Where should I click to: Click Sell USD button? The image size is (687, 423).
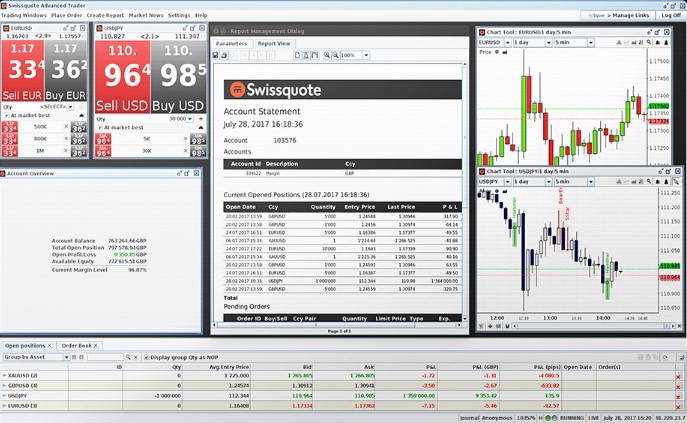click(122, 77)
